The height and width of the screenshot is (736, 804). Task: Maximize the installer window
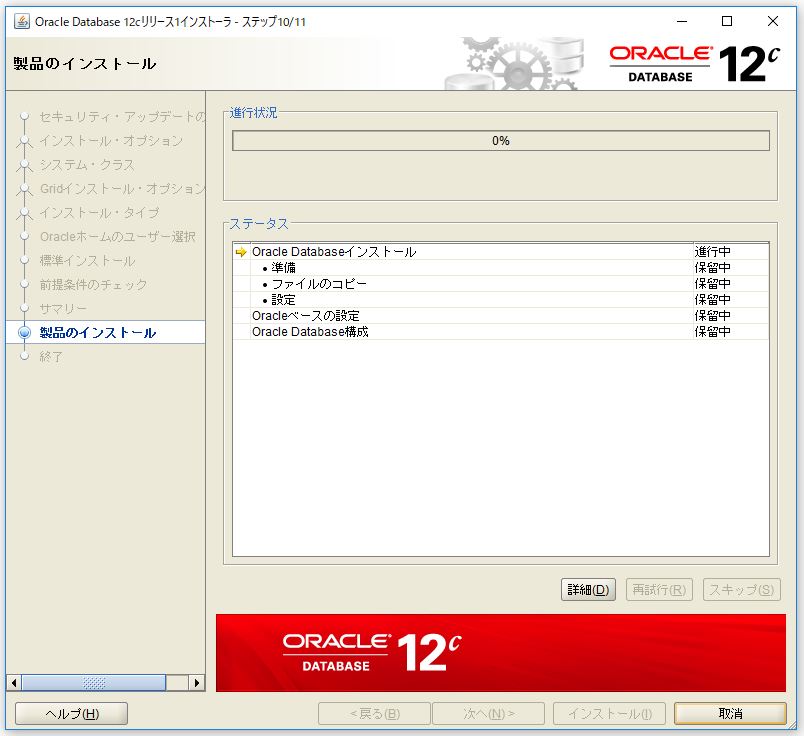click(x=727, y=22)
